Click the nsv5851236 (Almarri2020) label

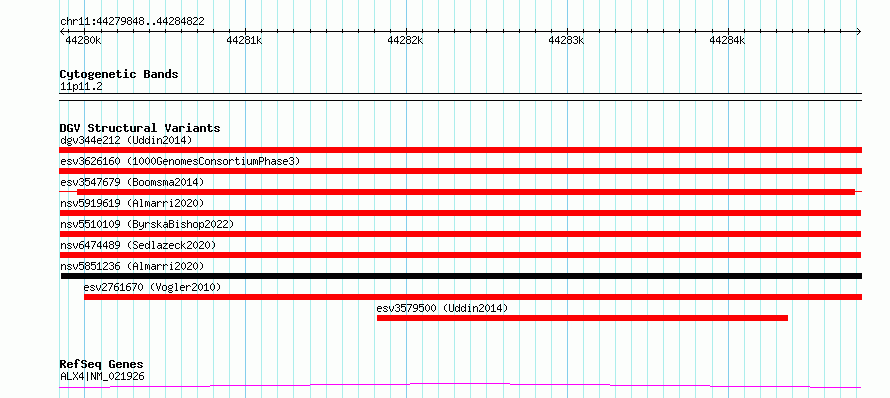point(132,266)
